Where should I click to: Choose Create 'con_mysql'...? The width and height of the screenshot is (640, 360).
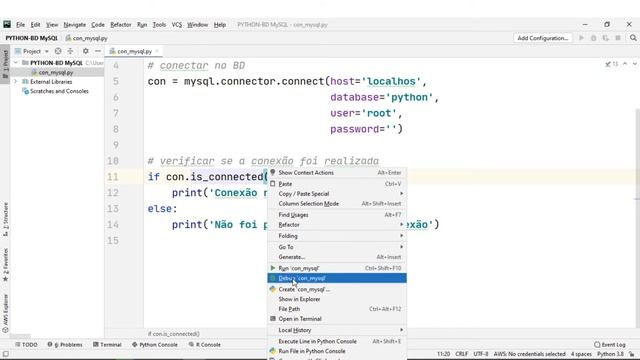click(337, 289)
